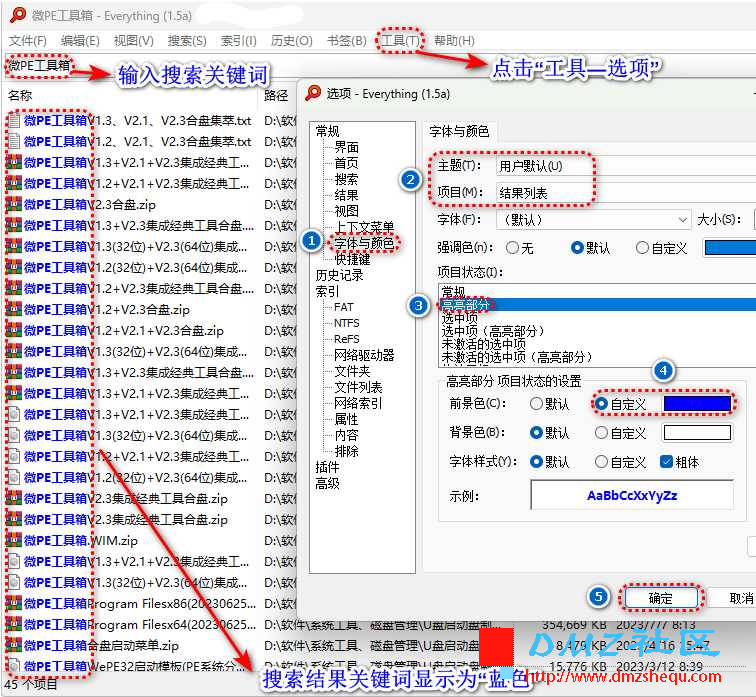Click archive icon of 微PE工具箱V2.3合盘.zip
Viewport: 756px width, 697px height.
tap(14, 204)
